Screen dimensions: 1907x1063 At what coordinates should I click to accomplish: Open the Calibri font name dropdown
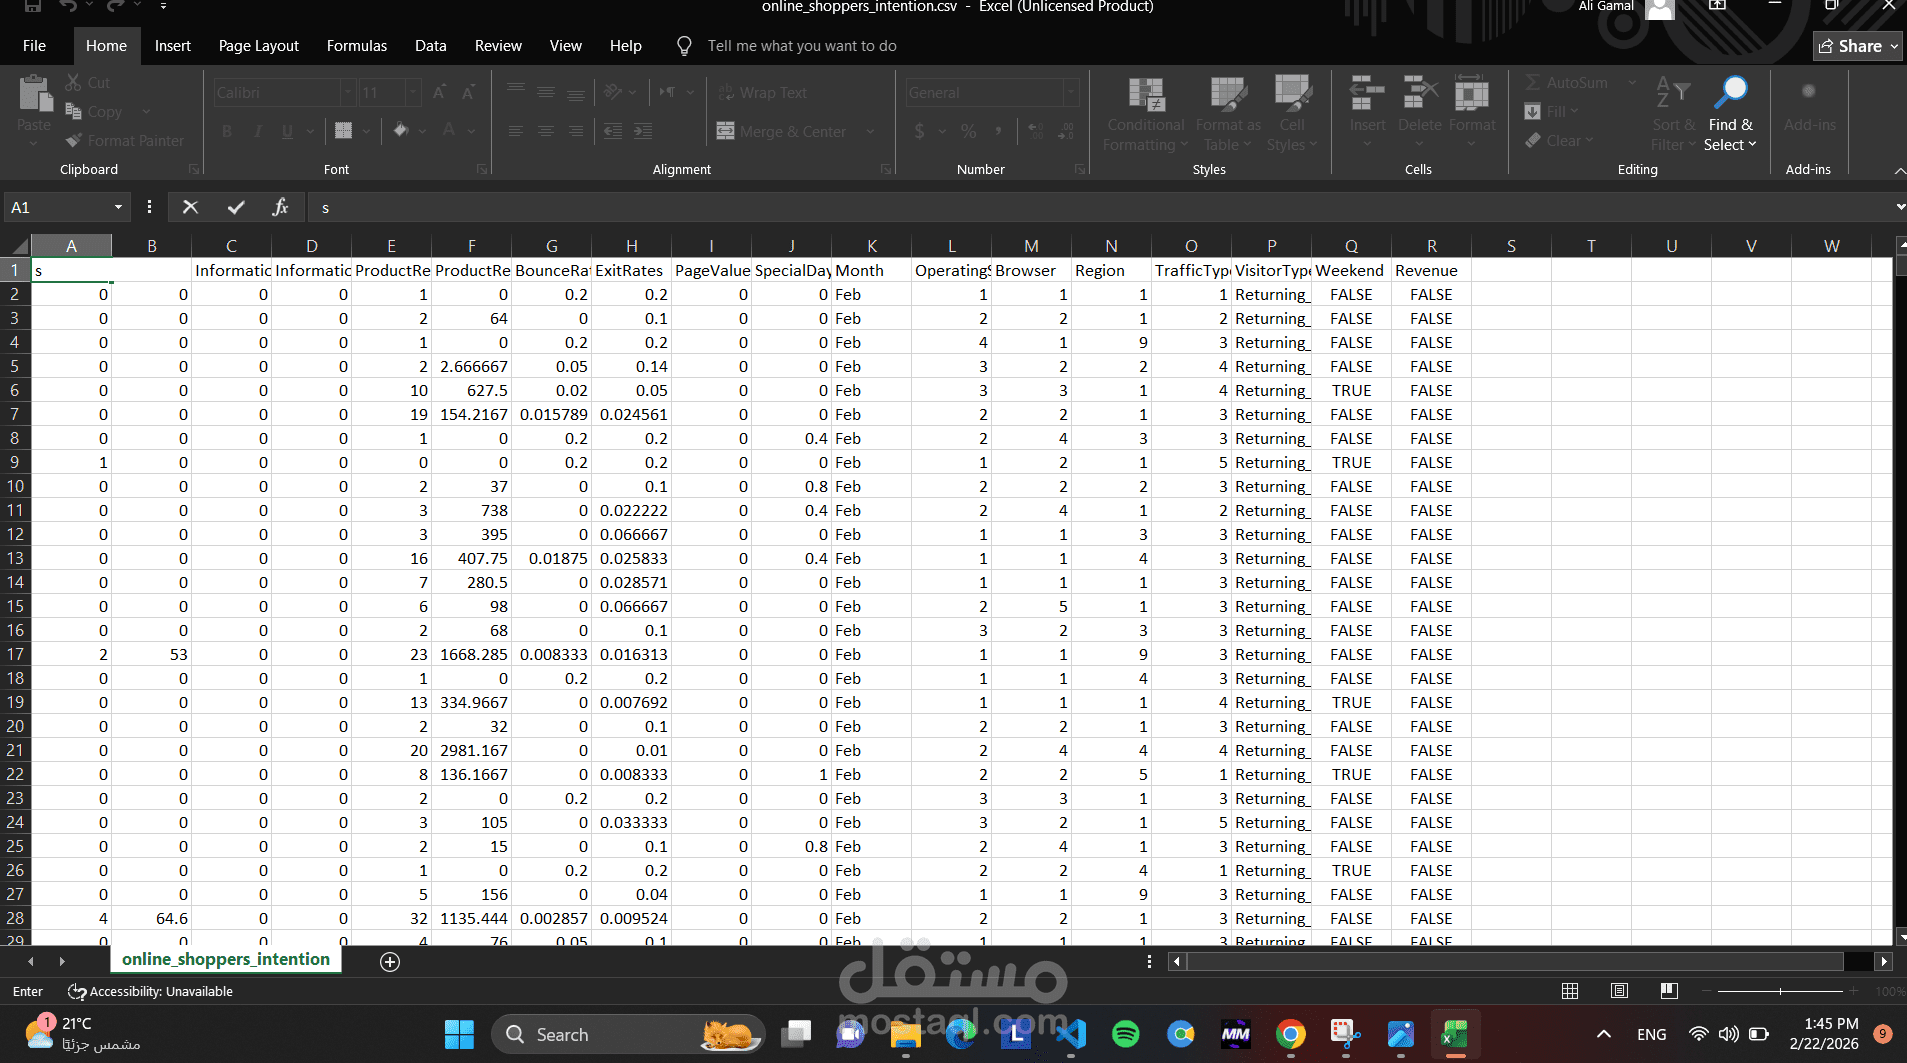point(348,93)
